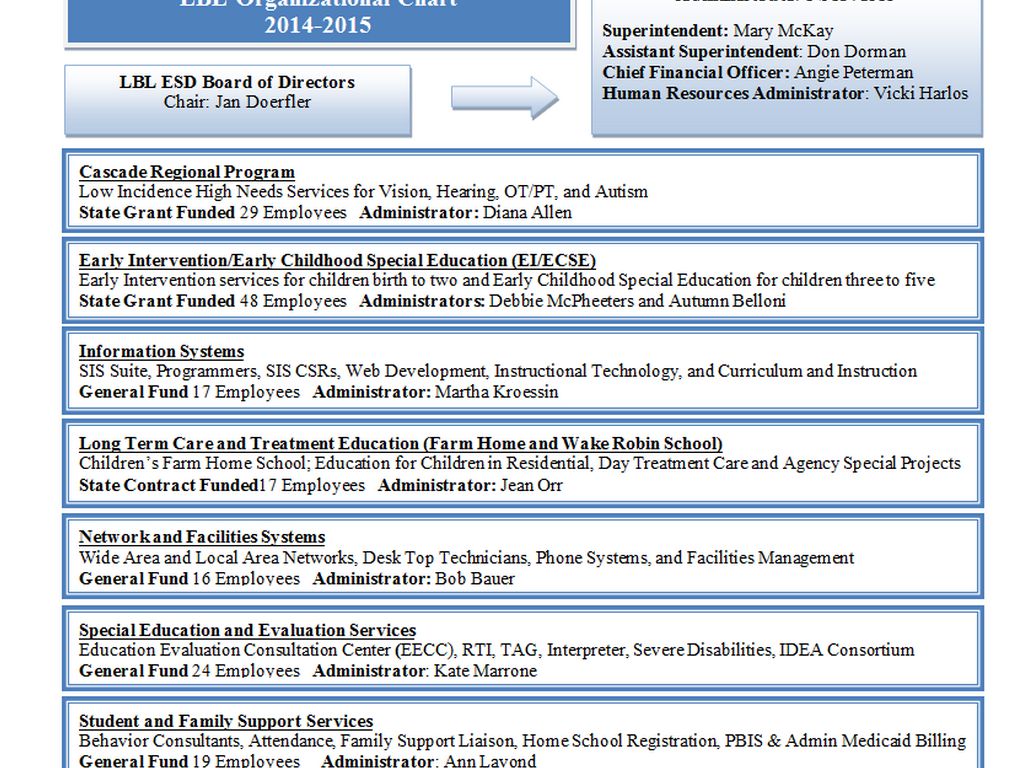
Task: Click administrator name Martha Kroessin
Action: tap(496, 392)
